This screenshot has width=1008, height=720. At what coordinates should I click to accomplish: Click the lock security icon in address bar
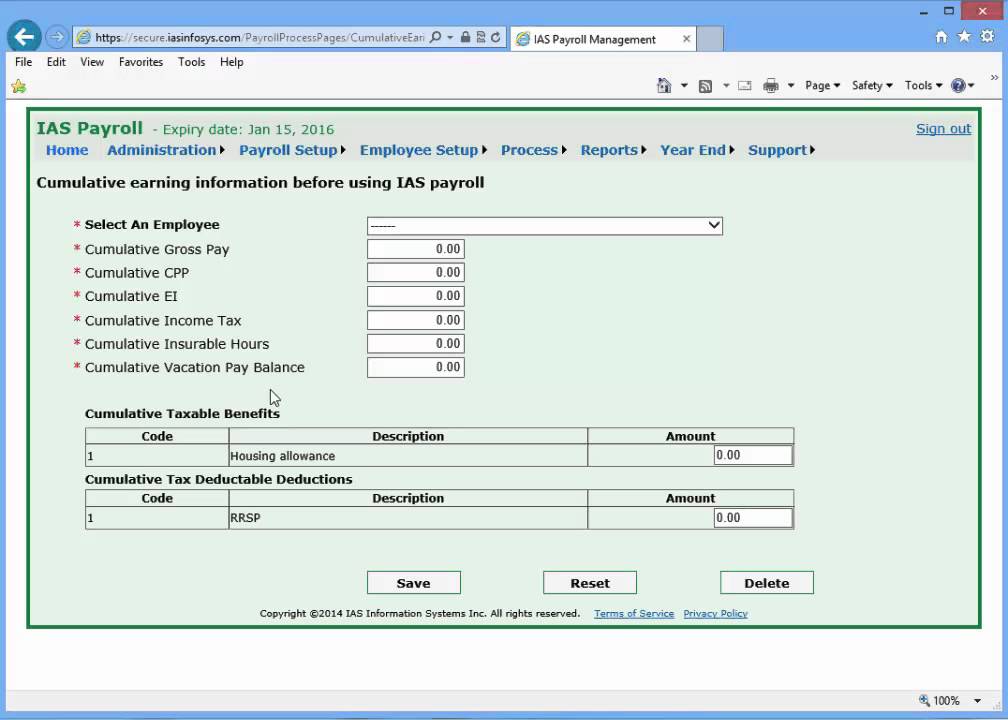(465, 37)
